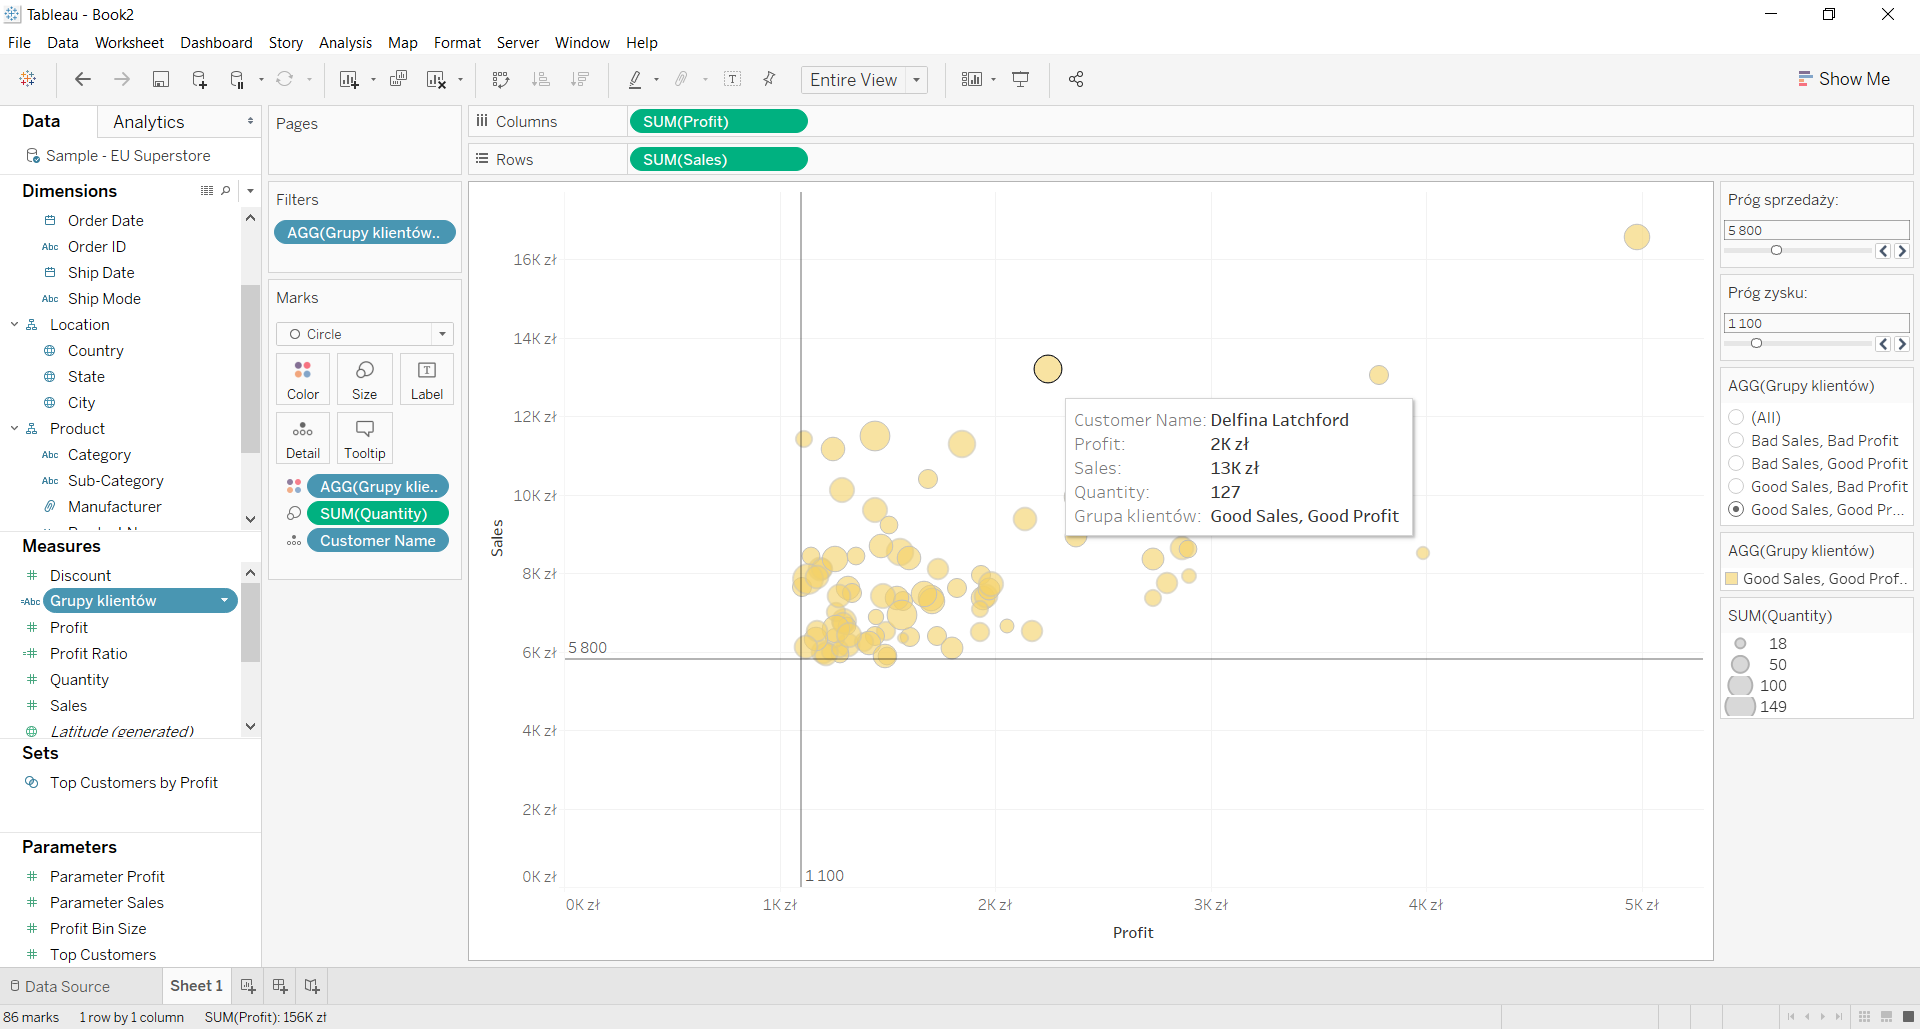Click the Share workbook icon
Image resolution: width=1920 pixels, height=1029 pixels.
[x=1076, y=80]
